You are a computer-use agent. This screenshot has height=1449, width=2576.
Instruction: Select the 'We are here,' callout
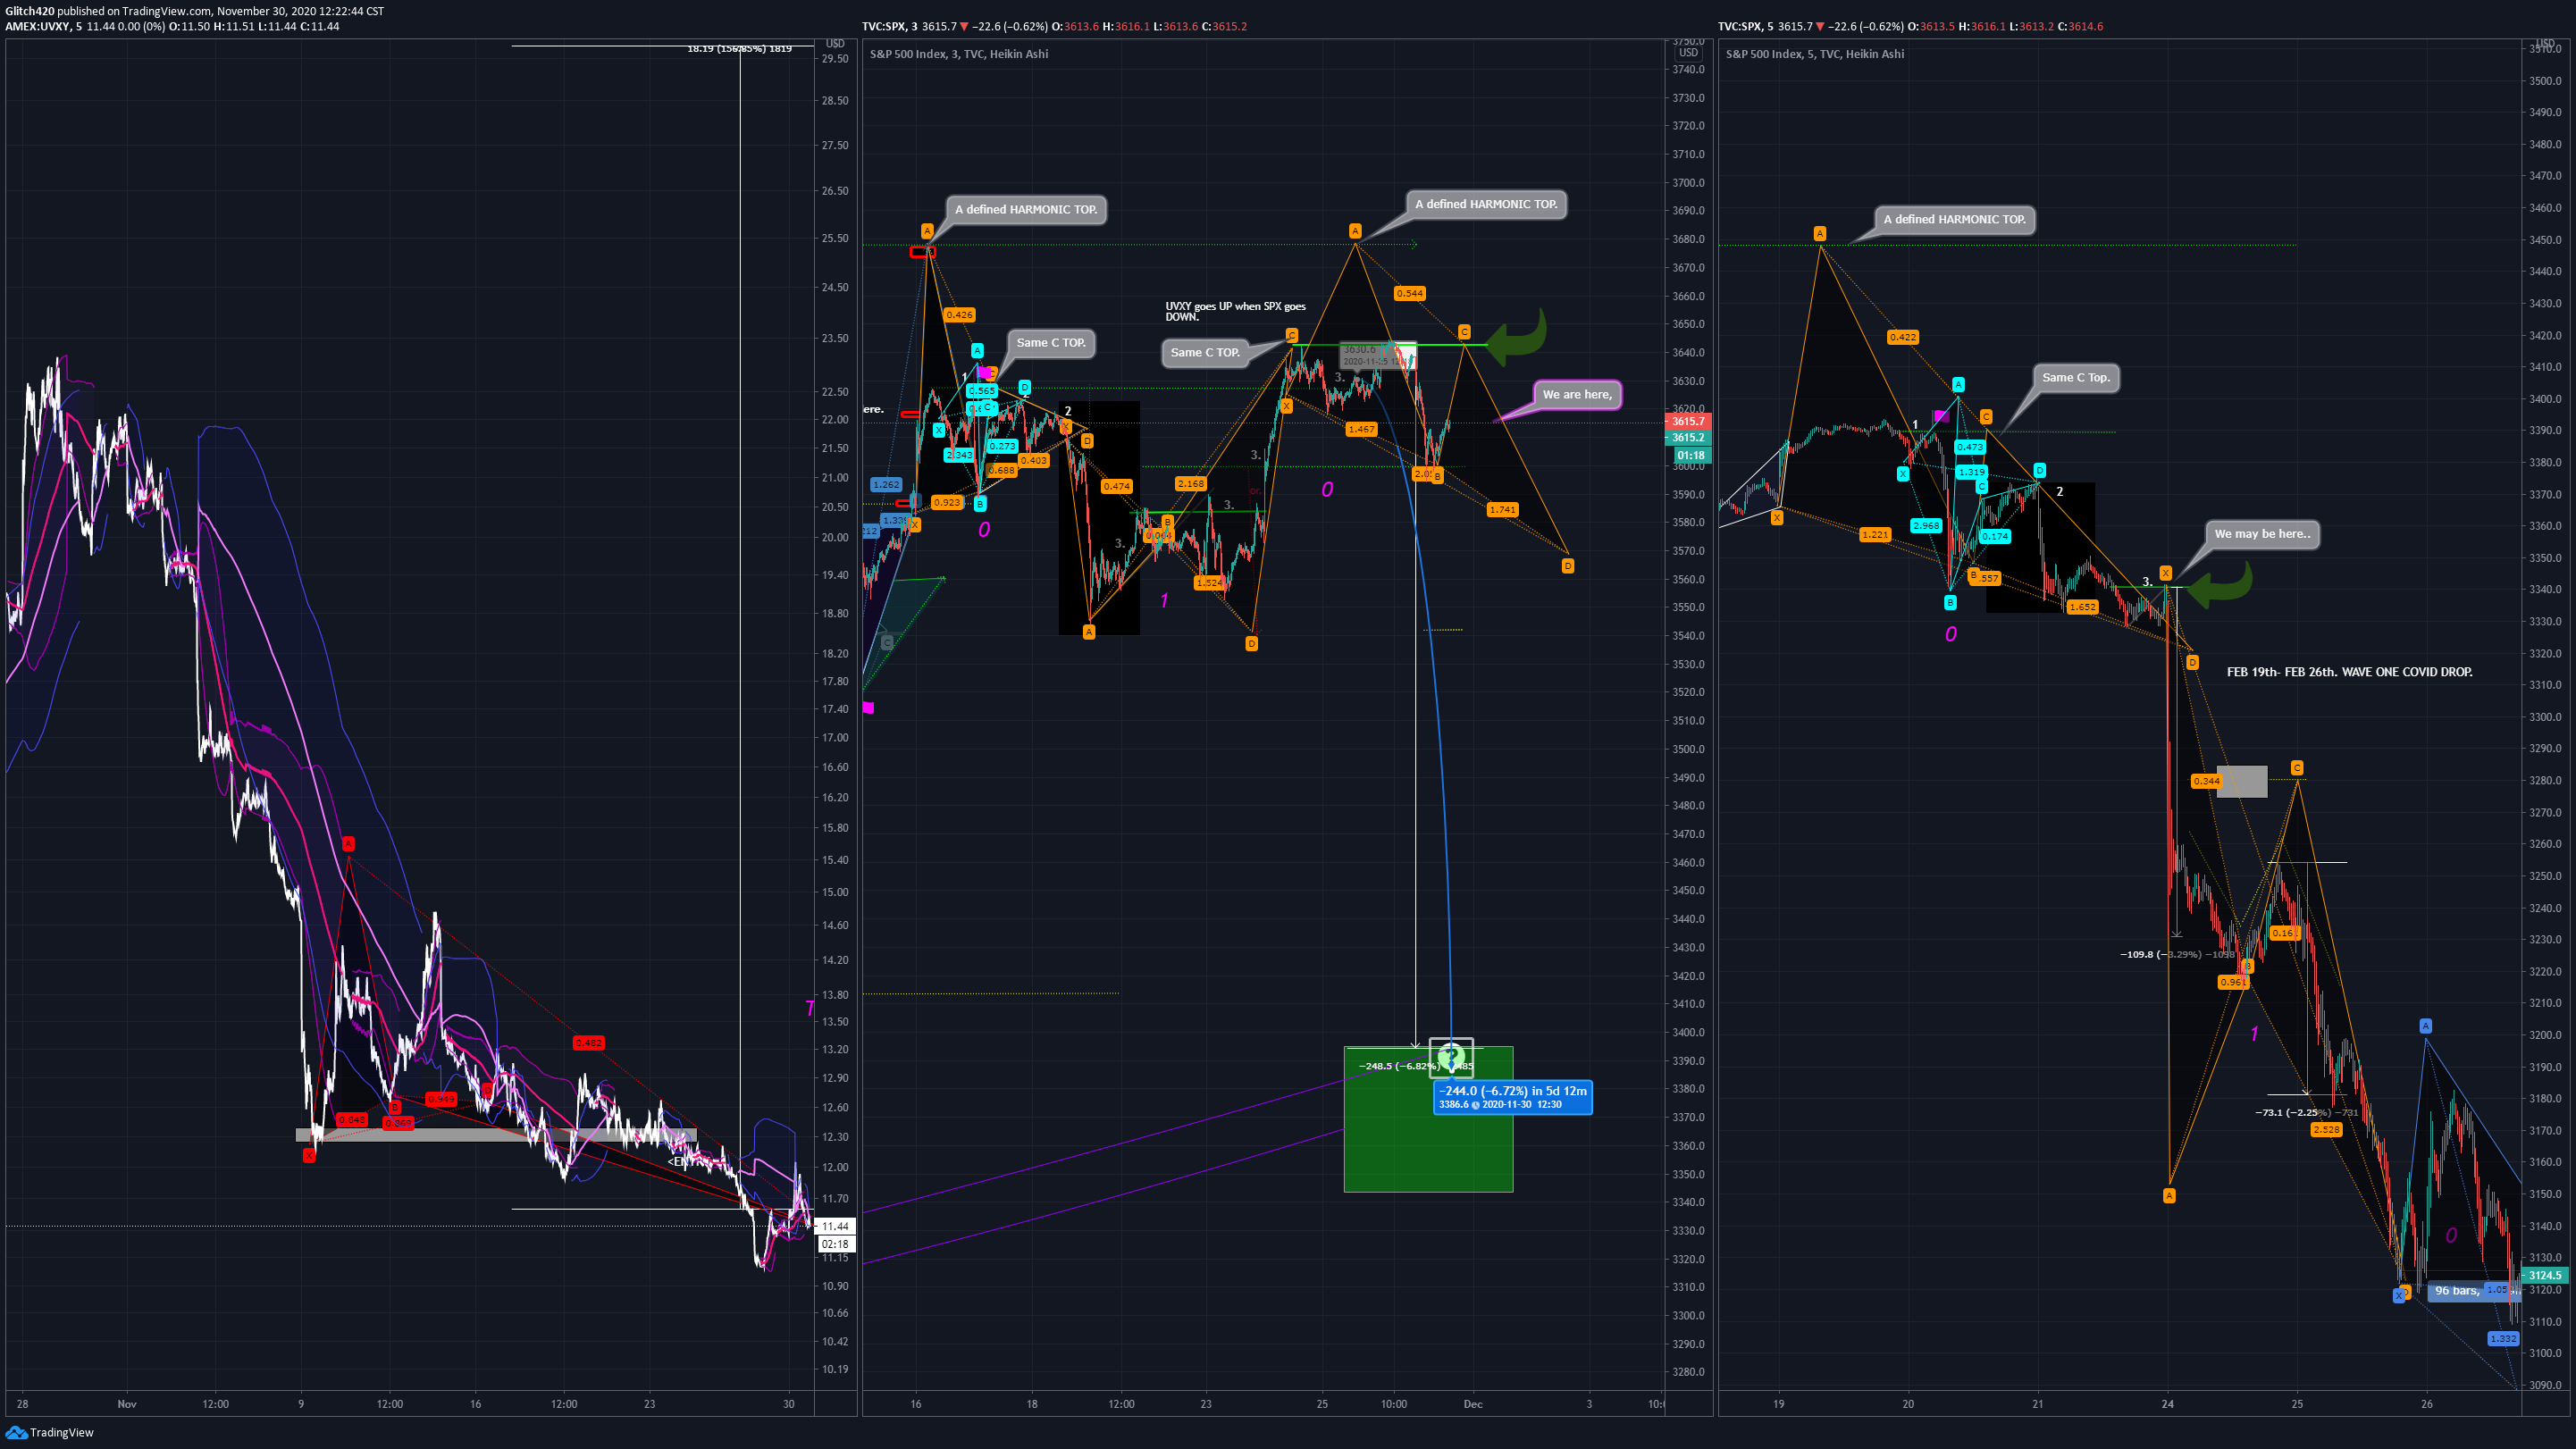coord(1577,394)
